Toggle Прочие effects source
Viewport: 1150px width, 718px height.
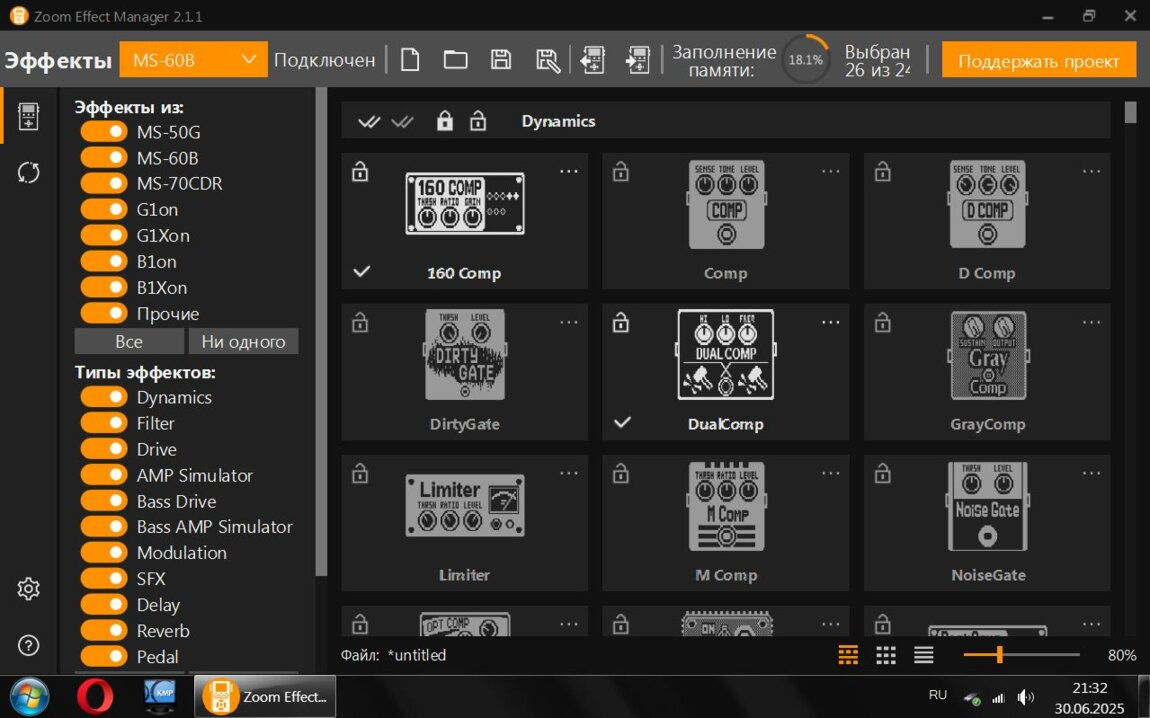[103, 313]
